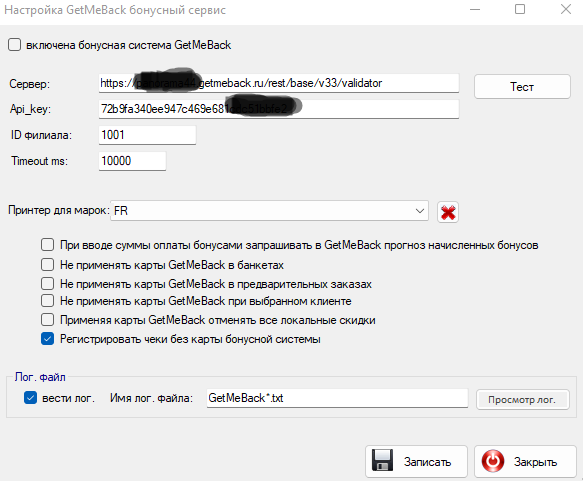The width and height of the screenshot is (583, 482).
Task: Select the Timeout ms field
Action: point(132,161)
